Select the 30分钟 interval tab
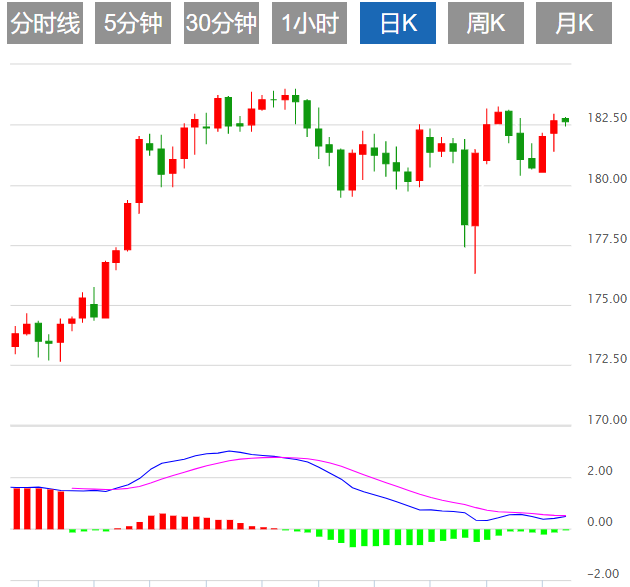 221,23
